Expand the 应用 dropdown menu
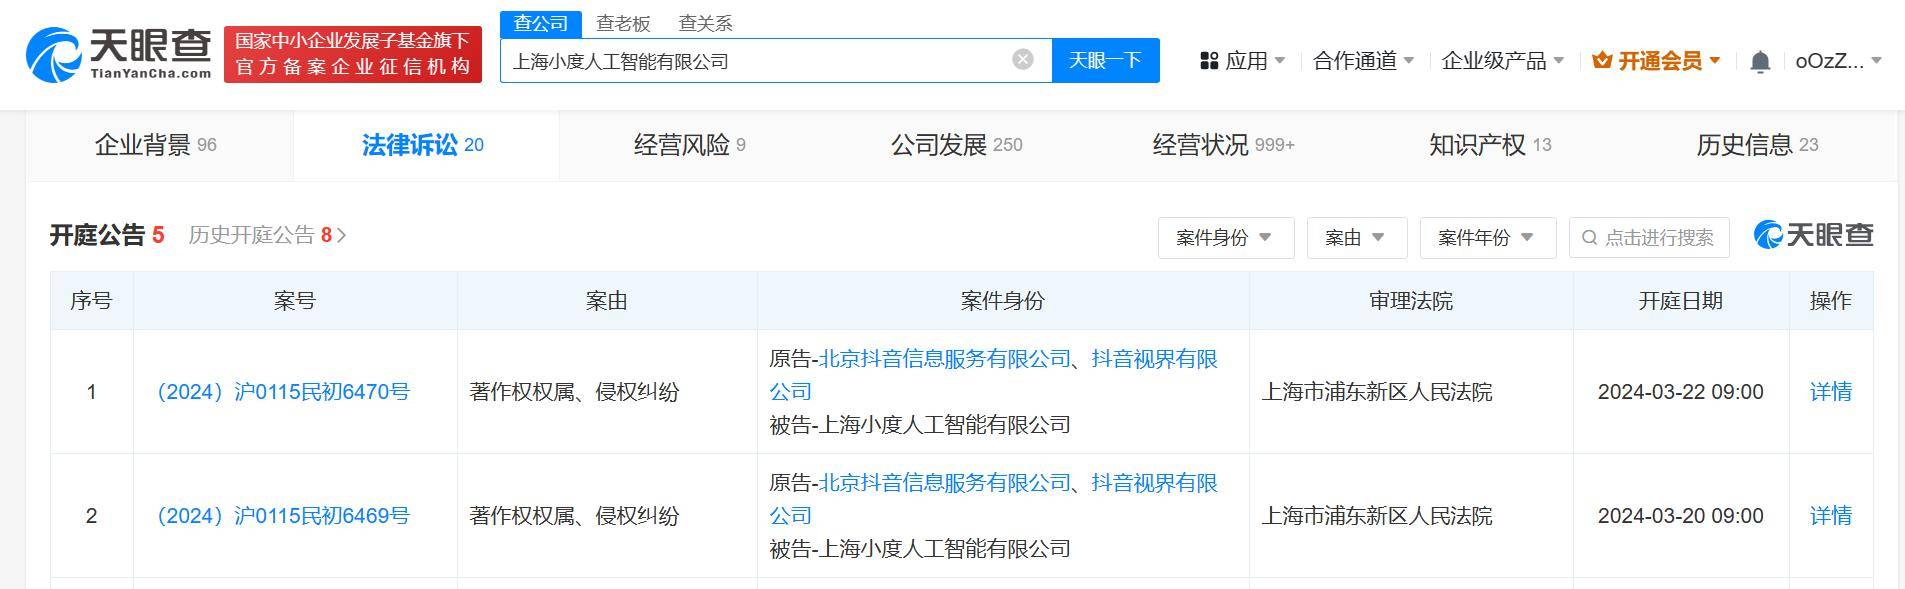Image resolution: width=1905 pixels, height=589 pixels. coord(1243,61)
